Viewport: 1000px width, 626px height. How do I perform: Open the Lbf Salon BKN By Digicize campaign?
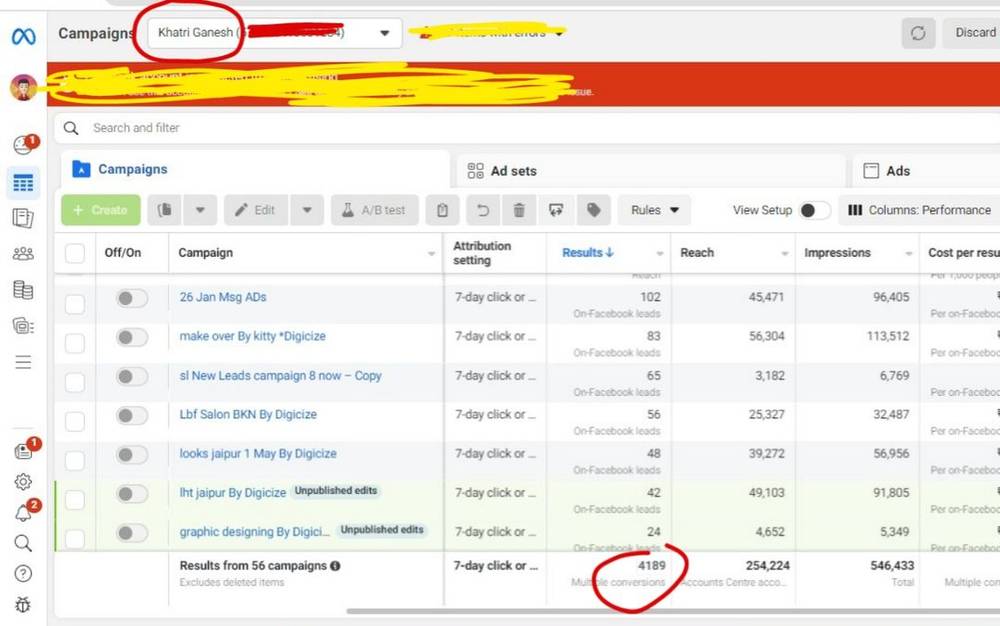248,414
